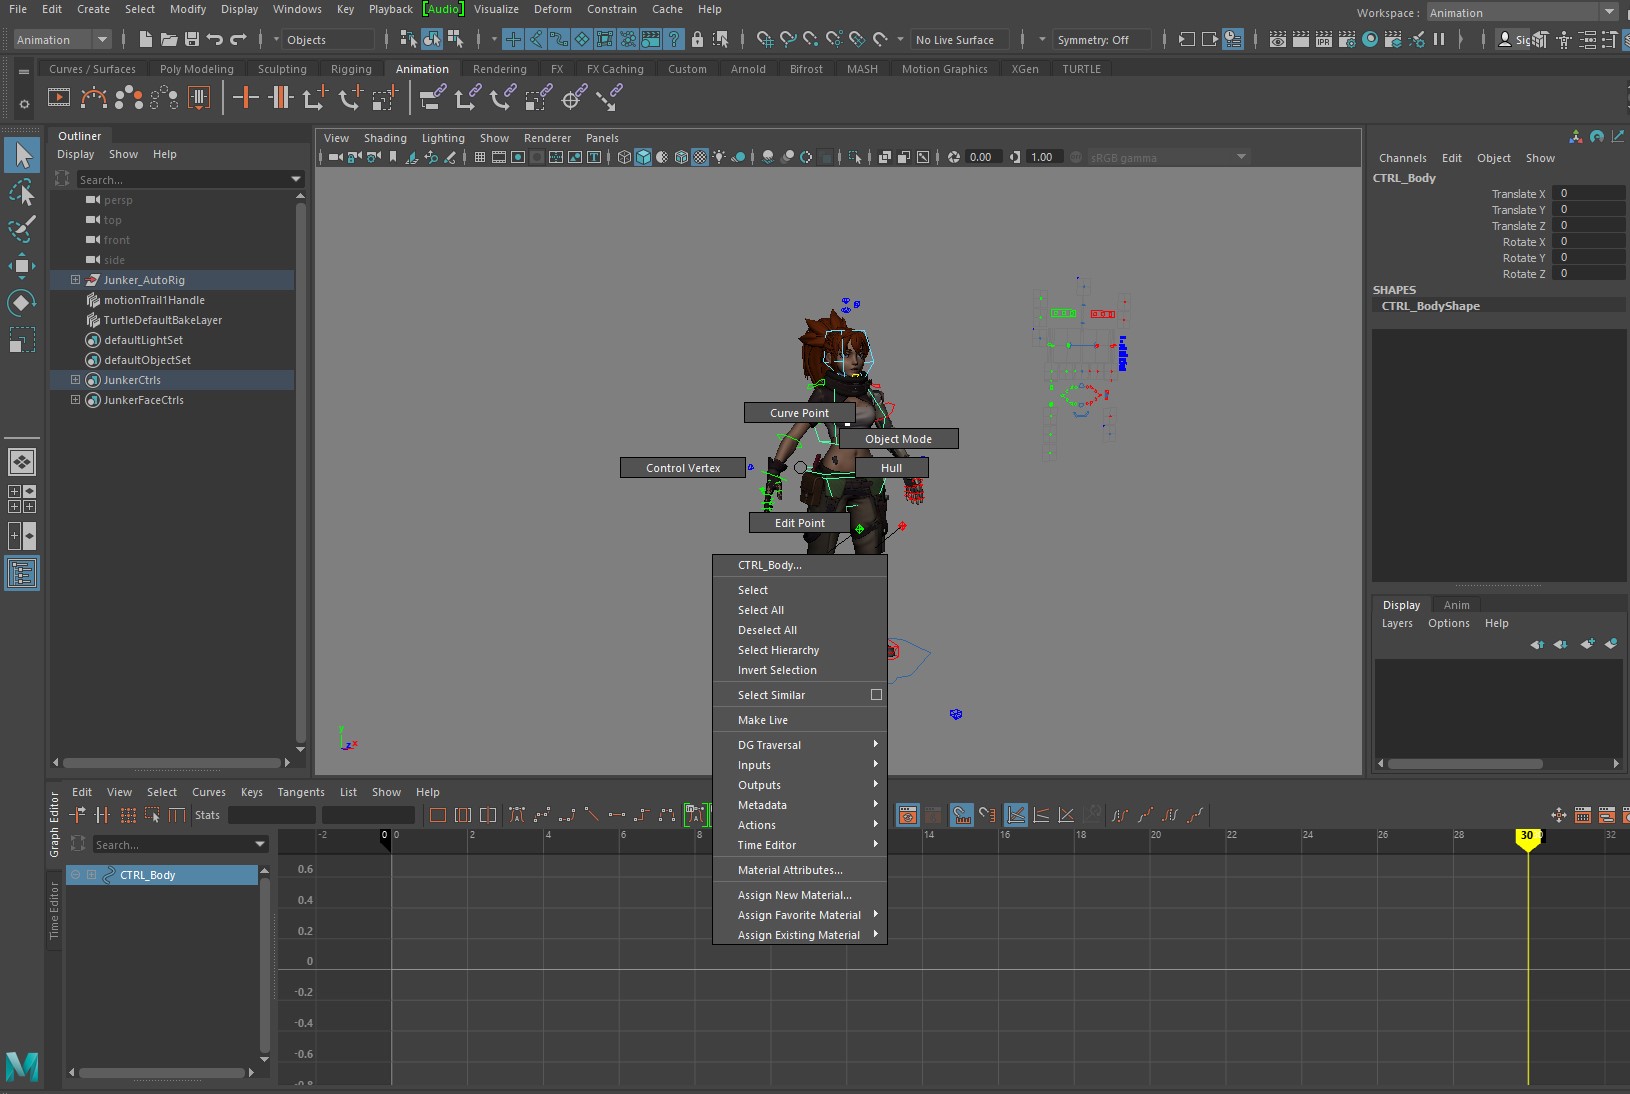Open the Outliner search filter dropdown arrow
The height and width of the screenshot is (1094, 1630).
click(x=296, y=180)
